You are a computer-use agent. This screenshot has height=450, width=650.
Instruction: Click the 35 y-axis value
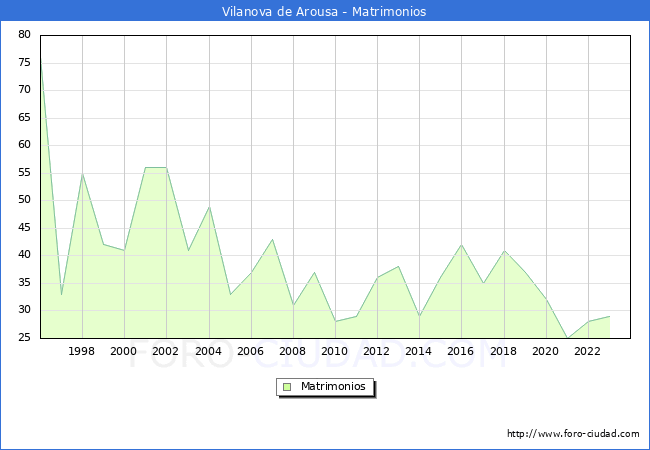tap(24, 283)
